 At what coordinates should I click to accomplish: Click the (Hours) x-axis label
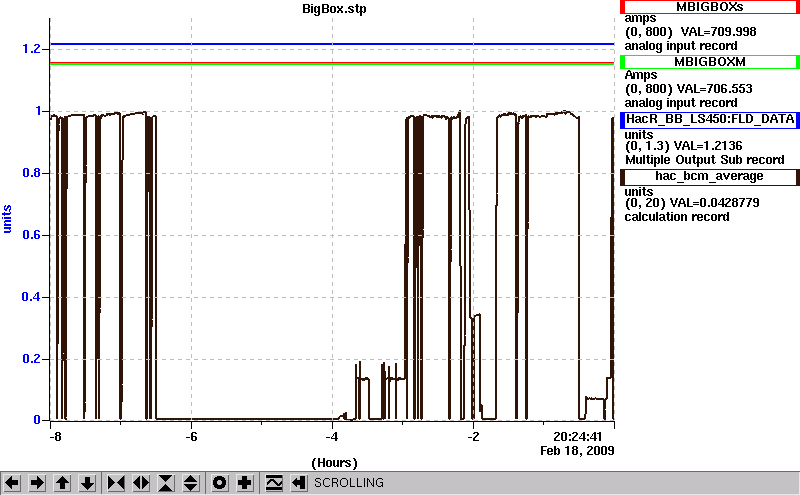[x=334, y=463]
